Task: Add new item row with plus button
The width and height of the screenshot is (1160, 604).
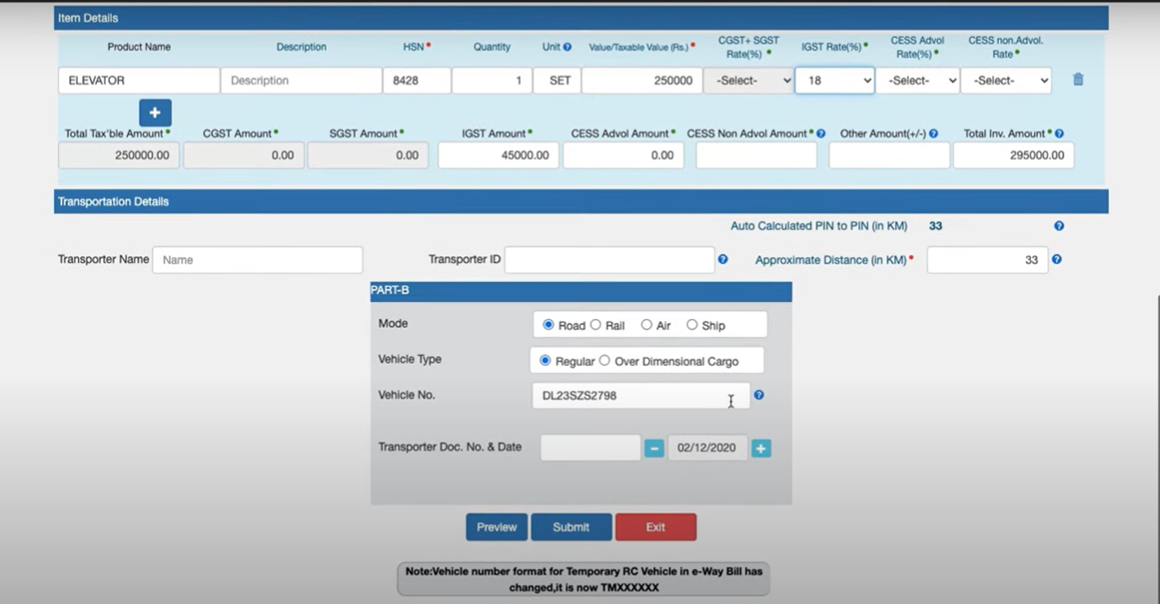Action: tap(155, 113)
